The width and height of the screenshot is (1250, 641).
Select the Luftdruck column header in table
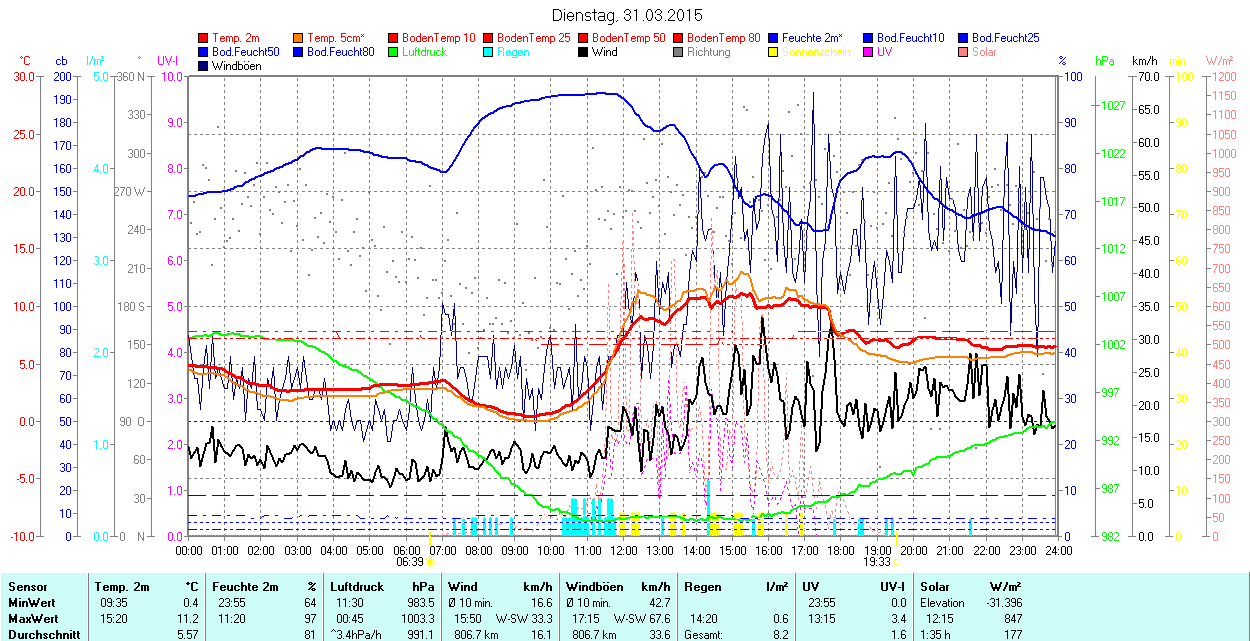pos(357,587)
